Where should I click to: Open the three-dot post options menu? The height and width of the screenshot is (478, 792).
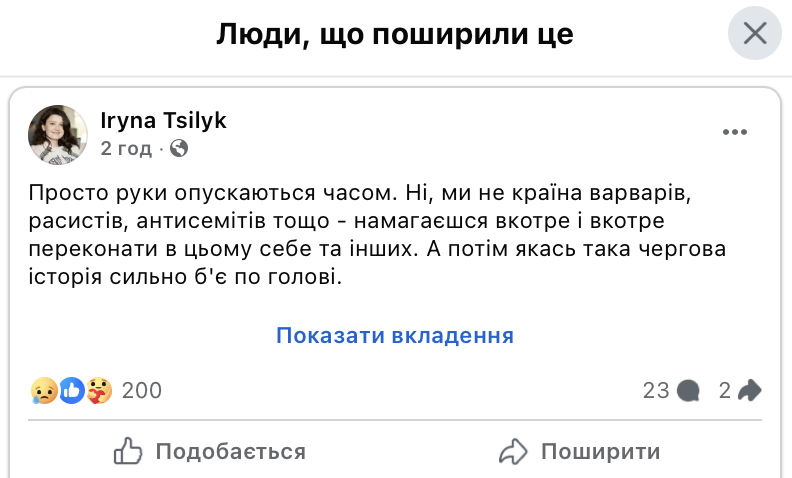click(x=735, y=132)
